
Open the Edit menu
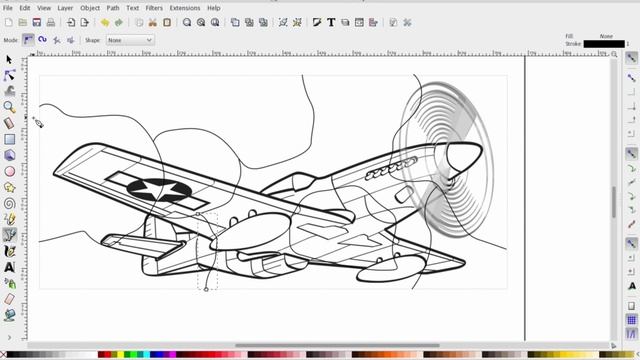[x=25, y=8]
